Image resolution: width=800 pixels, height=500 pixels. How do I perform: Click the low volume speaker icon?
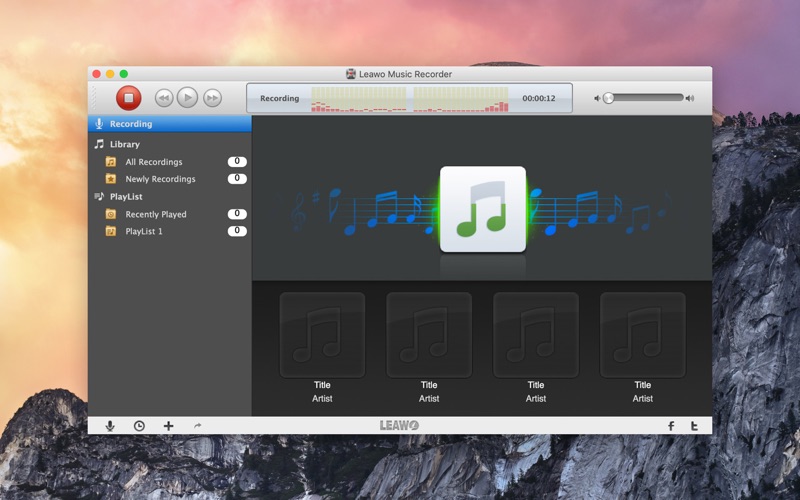tap(597, 98)
